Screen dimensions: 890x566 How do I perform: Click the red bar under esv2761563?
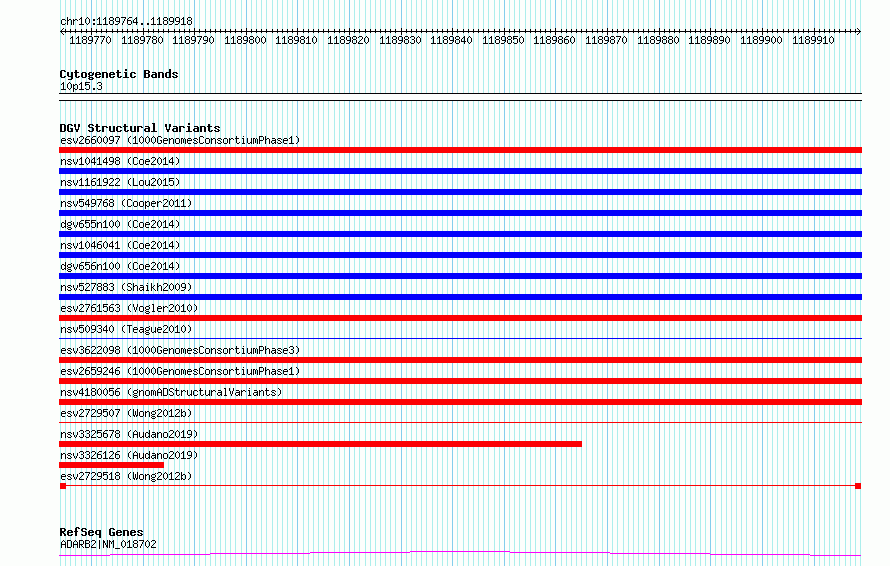460,318
